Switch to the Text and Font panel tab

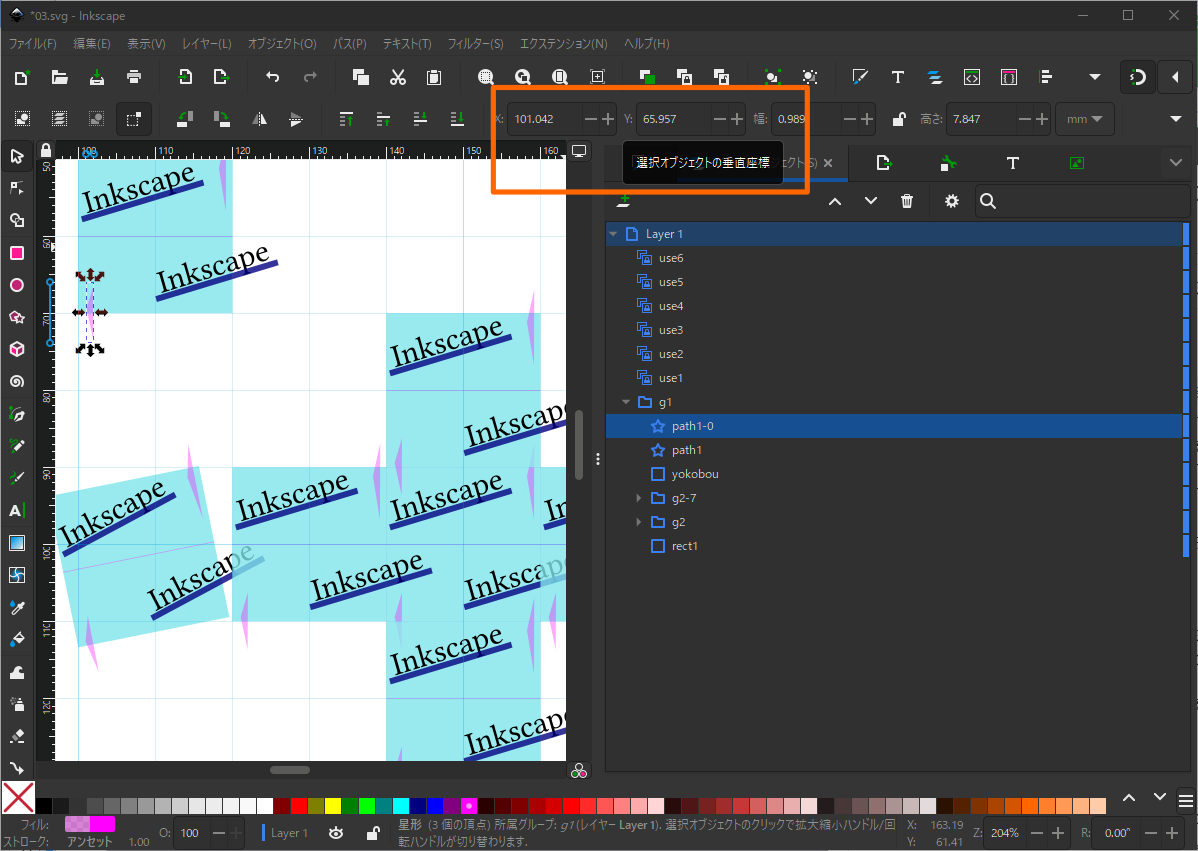(1012, 163)
